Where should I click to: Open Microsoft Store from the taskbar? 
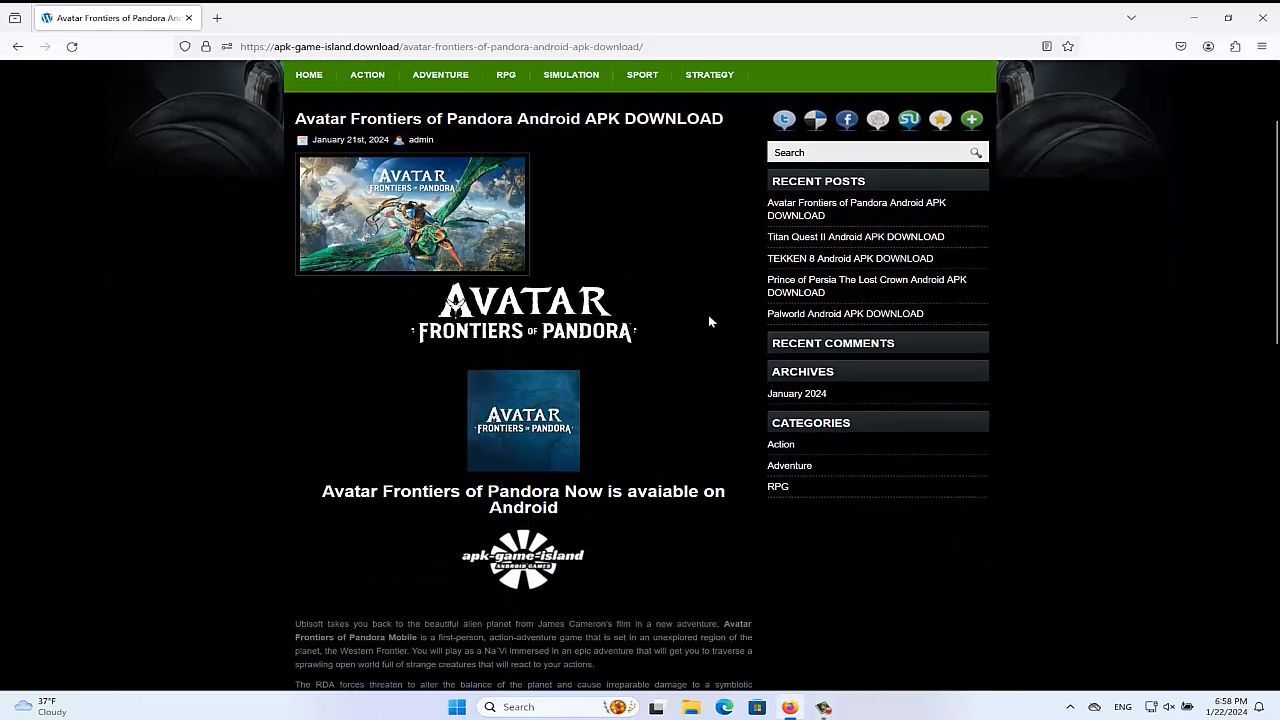(757, 707)
